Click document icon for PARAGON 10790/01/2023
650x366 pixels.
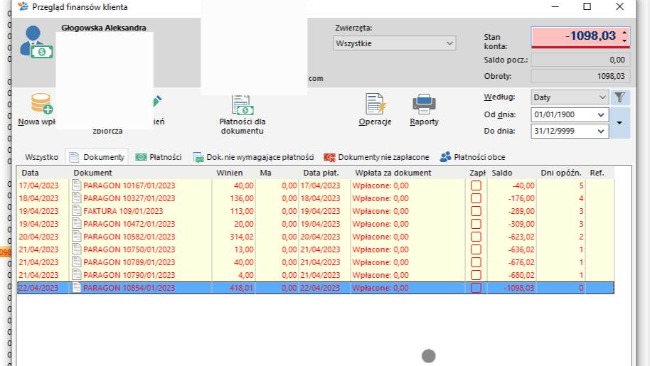point(76,275)
